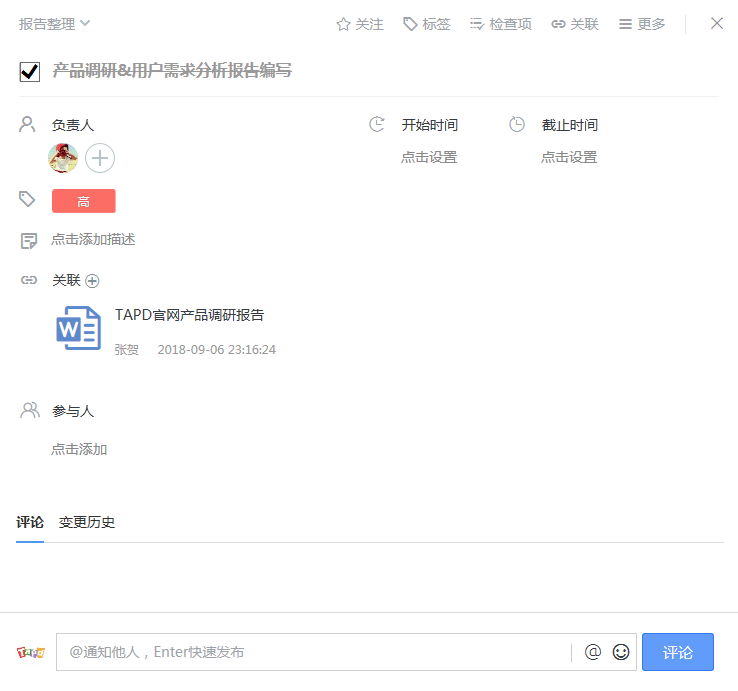Click the description note icon
The height and width of the screenshot is (691, 738).
(x=29, y=241)
